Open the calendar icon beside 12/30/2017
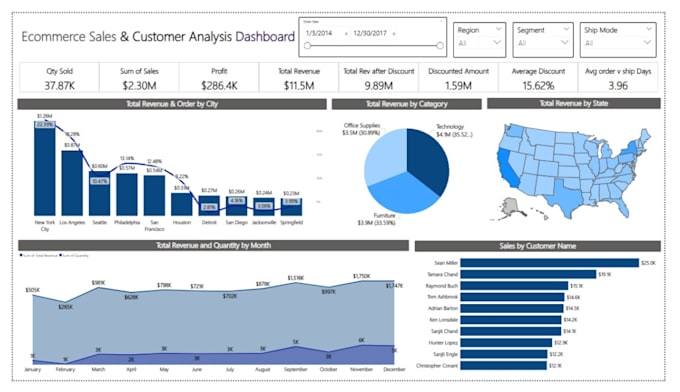 (394, 33)
